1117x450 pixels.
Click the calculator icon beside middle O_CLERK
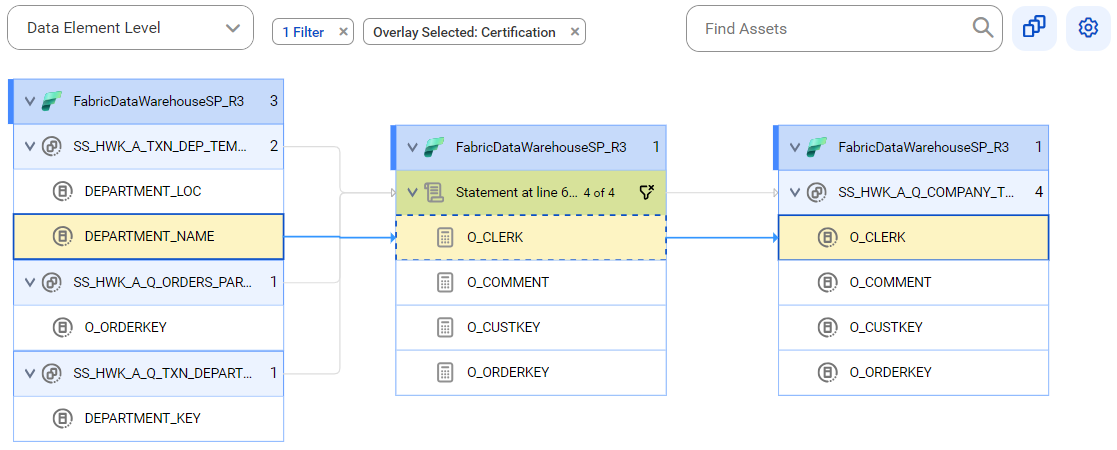pos(445,238)
